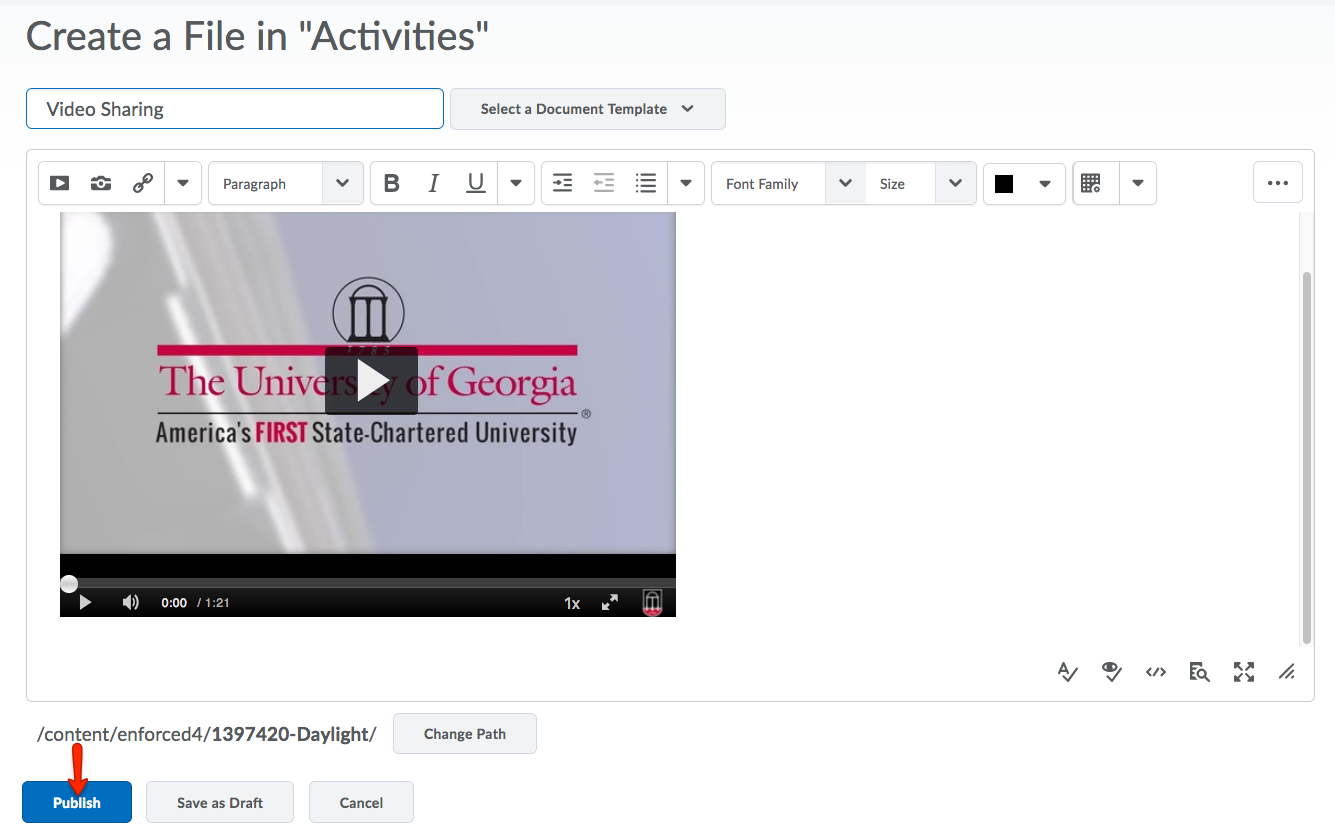The image size is (1335, 833).
Task: Click the Video Sharing title field
Action: click(235, 109)
